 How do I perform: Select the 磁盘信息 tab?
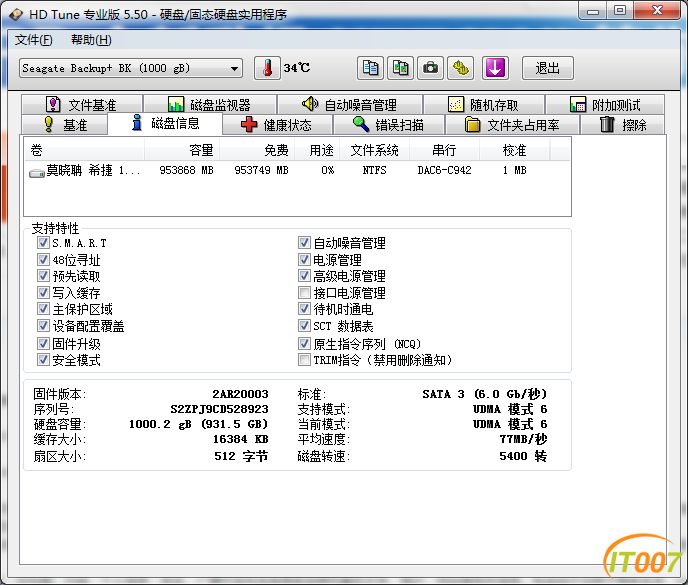(x=165, y=123)
